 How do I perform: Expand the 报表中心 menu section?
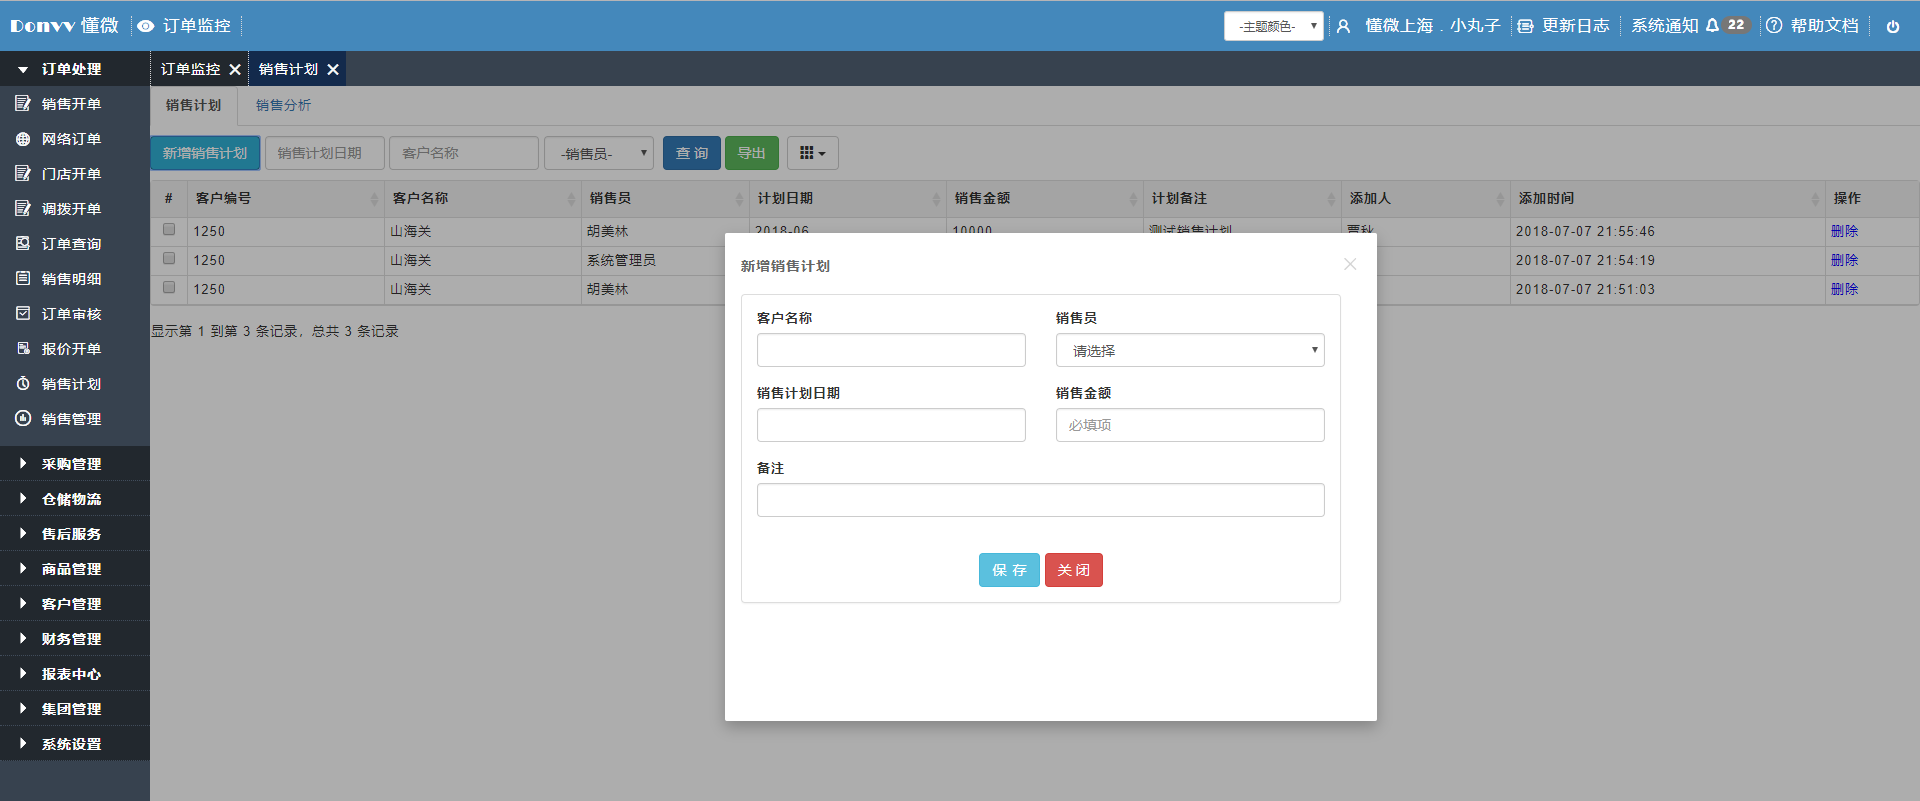pos(75,673)
